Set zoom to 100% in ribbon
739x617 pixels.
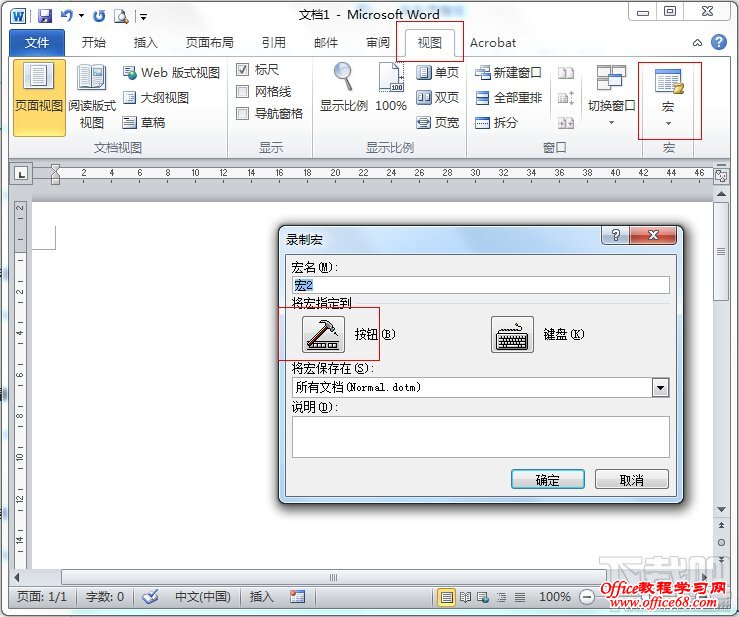(x=391, y=88)
